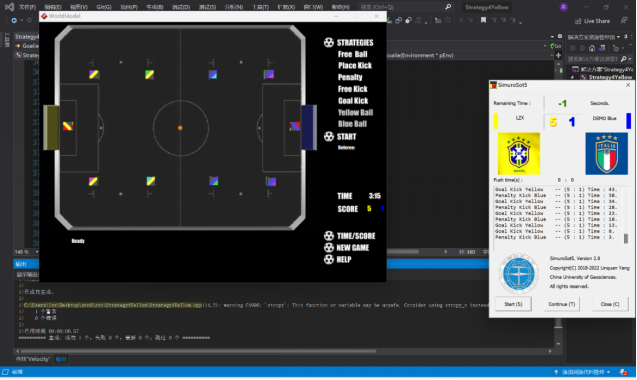The image size is (637, 380).
Task: Click the home icon in Solution Explorer
Action: pyautogui.click(x=592, y=48)
